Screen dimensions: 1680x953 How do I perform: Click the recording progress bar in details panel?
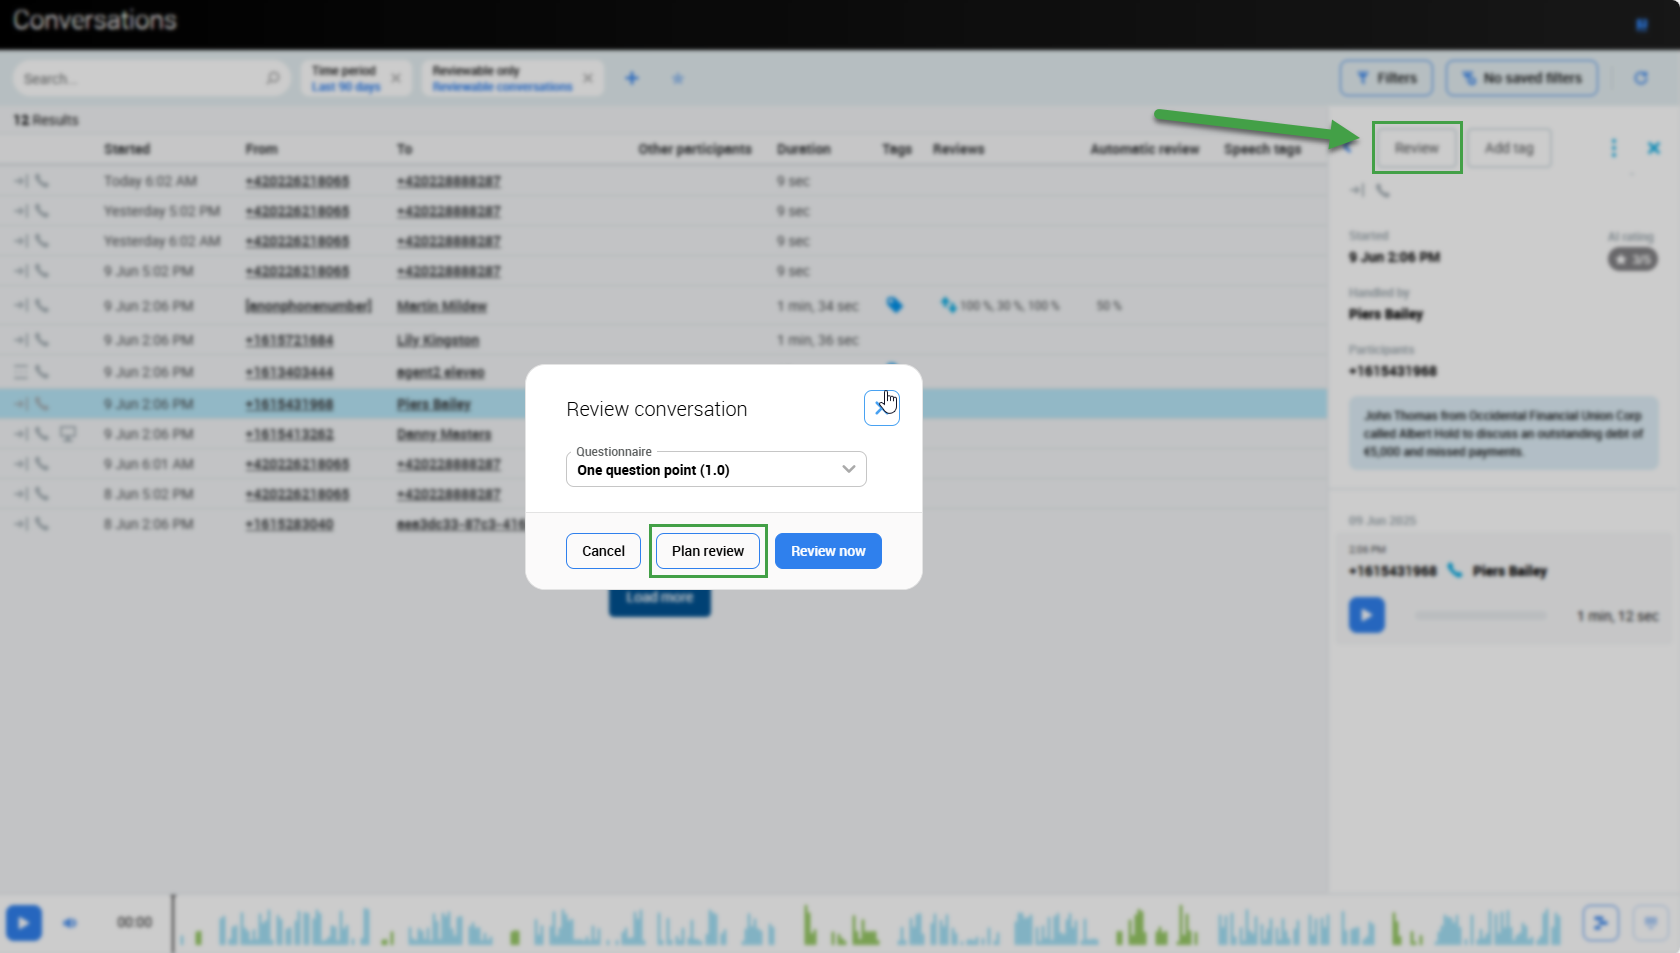tap(1480, 616)
